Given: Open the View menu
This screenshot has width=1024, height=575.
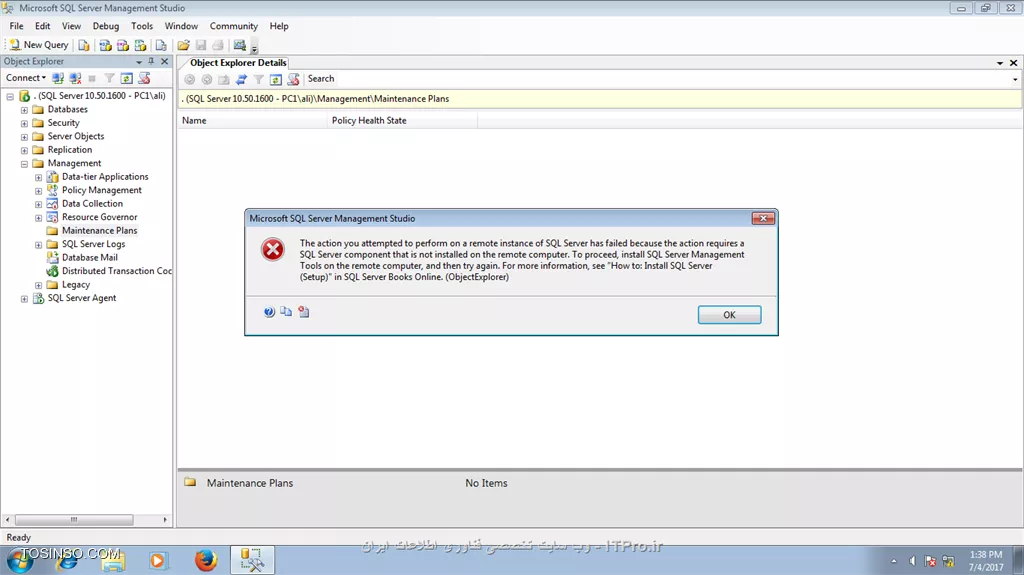Looking at the screenshot, I should 71,26.
